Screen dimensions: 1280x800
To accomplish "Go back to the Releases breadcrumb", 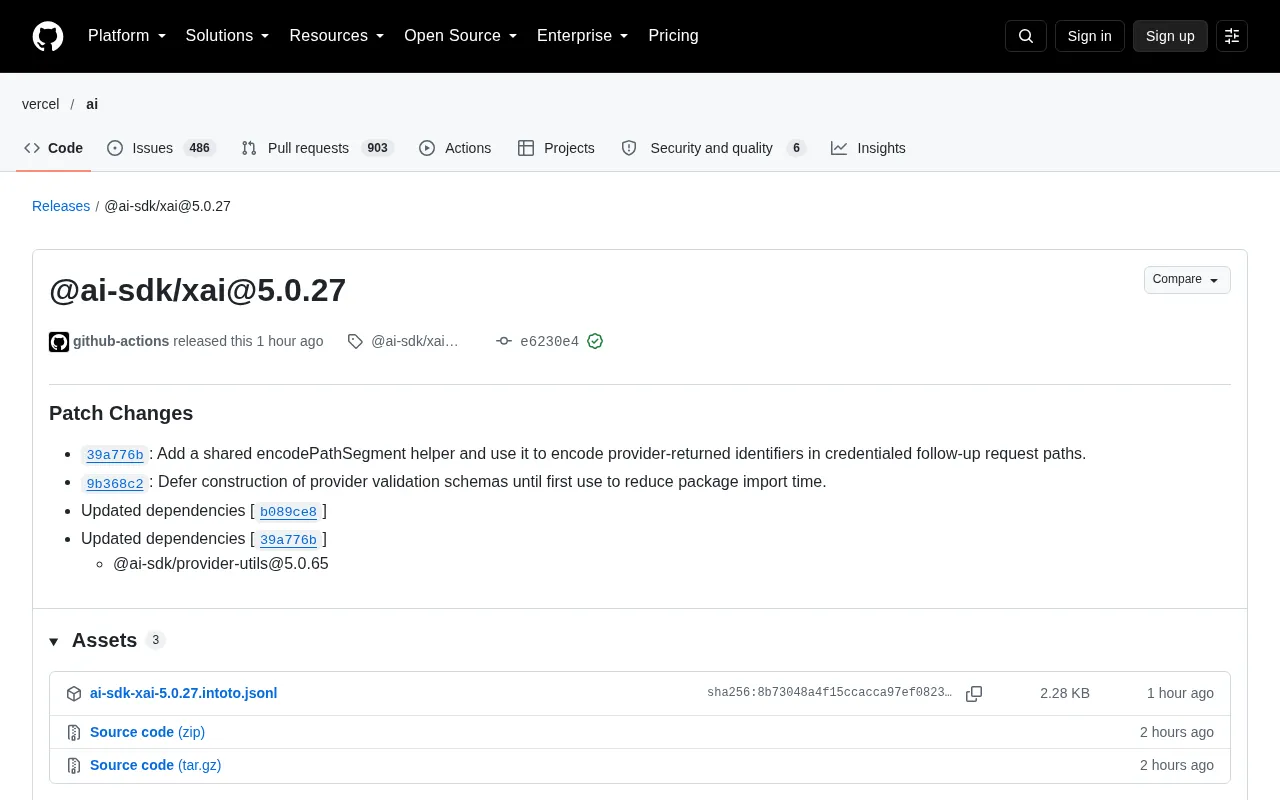I will point(61,206).
